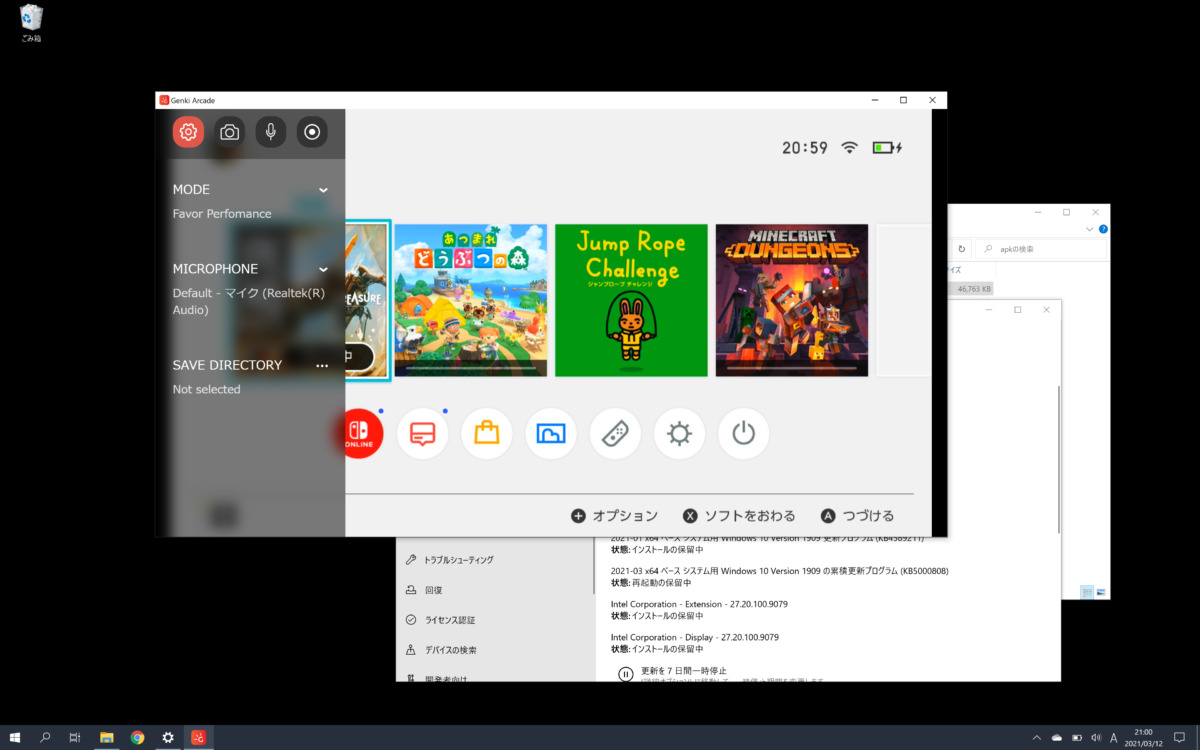
Task: Open the Nintendo eShop bag icon
Action: 487,434
